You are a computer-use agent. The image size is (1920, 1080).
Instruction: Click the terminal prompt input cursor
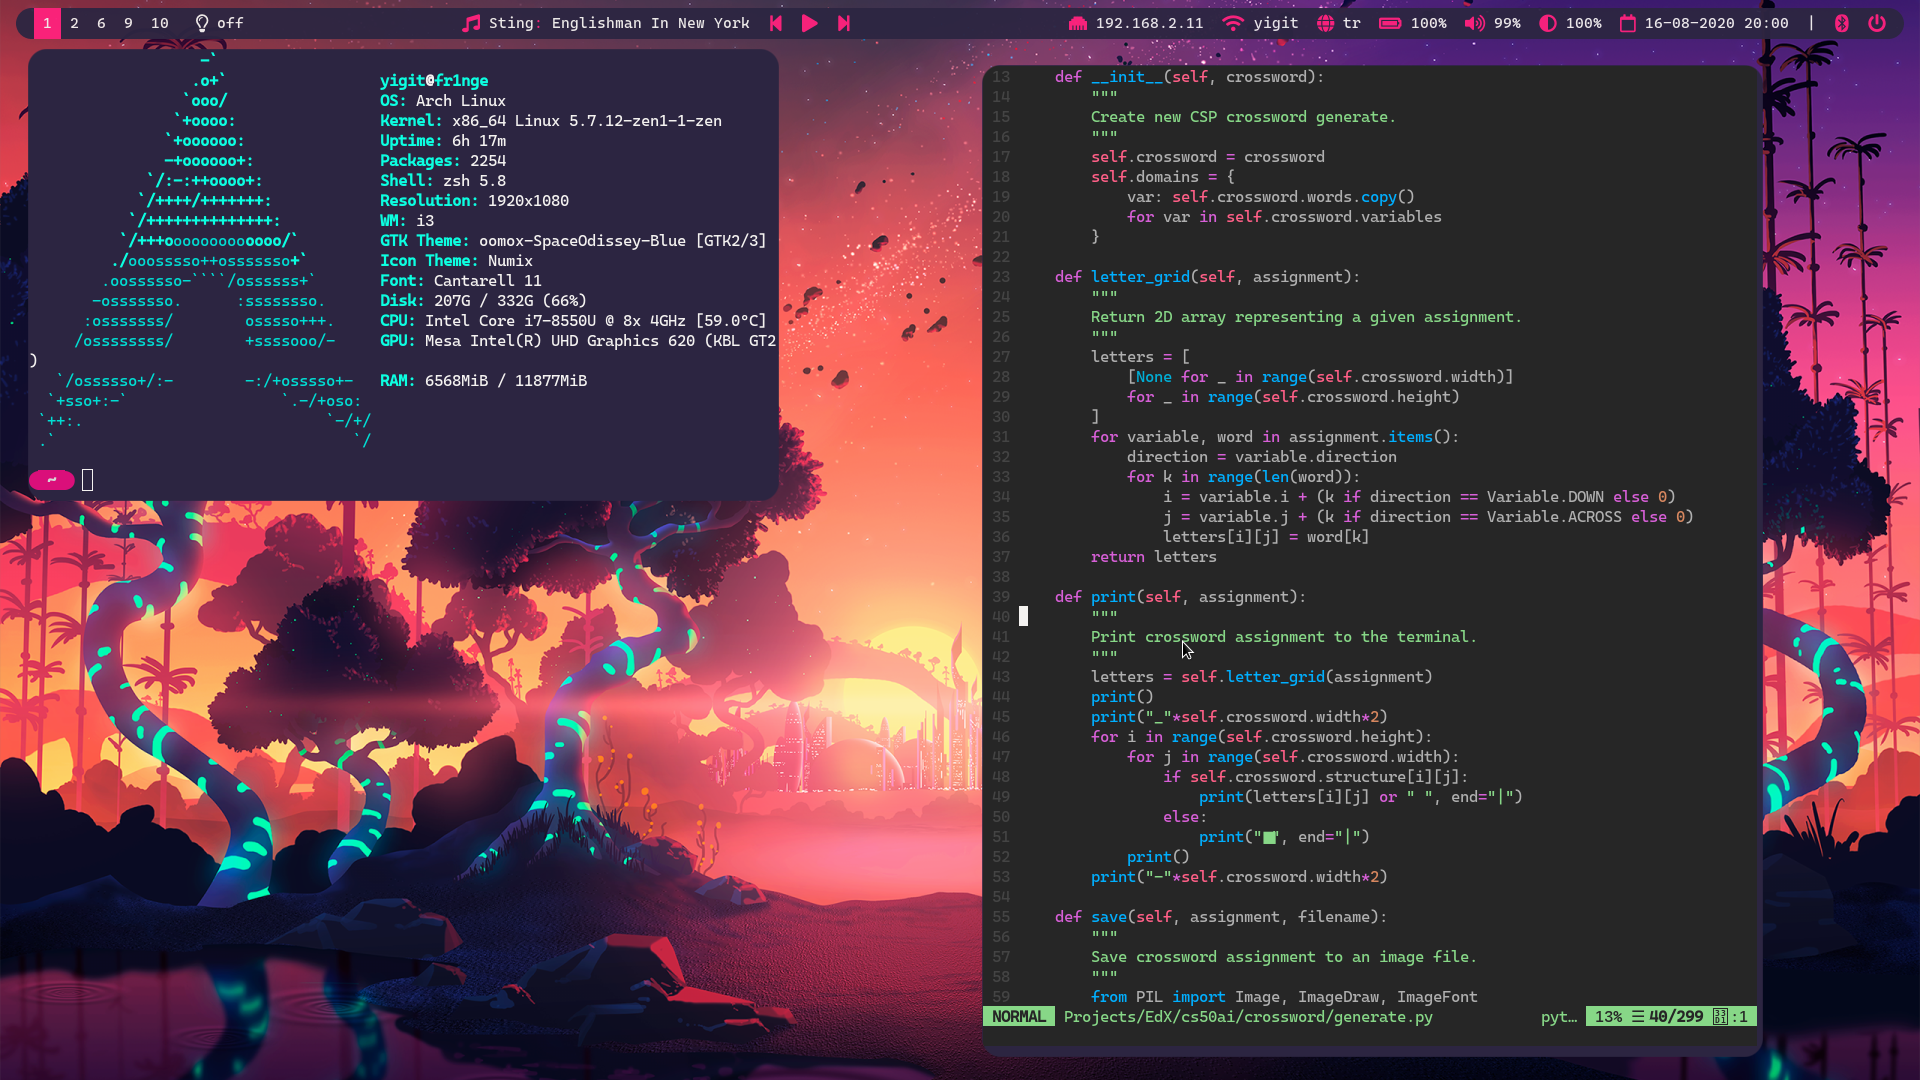87,480
